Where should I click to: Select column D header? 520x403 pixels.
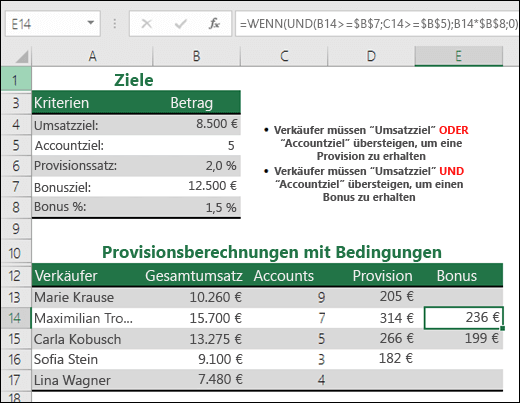(371, 56)
